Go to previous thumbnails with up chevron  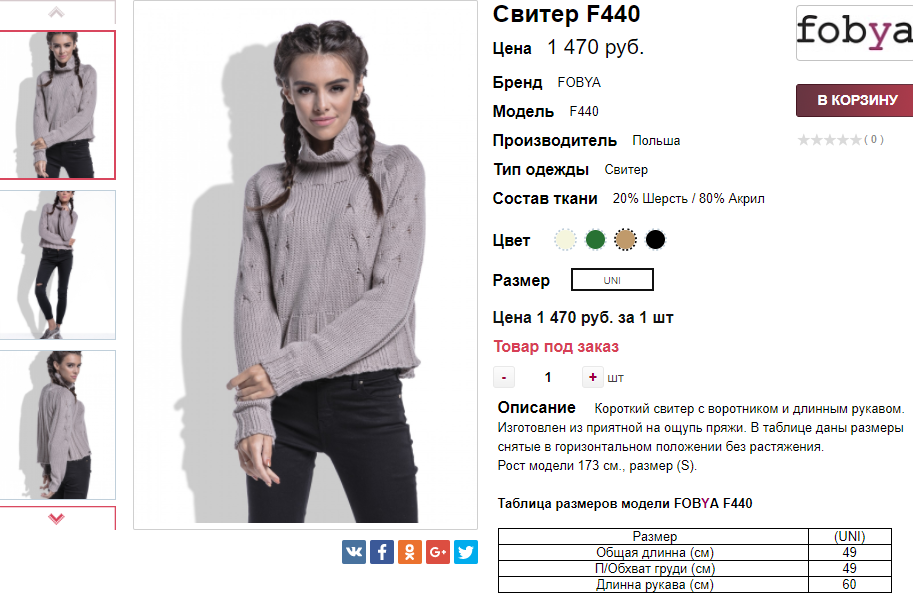pyautogui.click(x=56, y=12)
